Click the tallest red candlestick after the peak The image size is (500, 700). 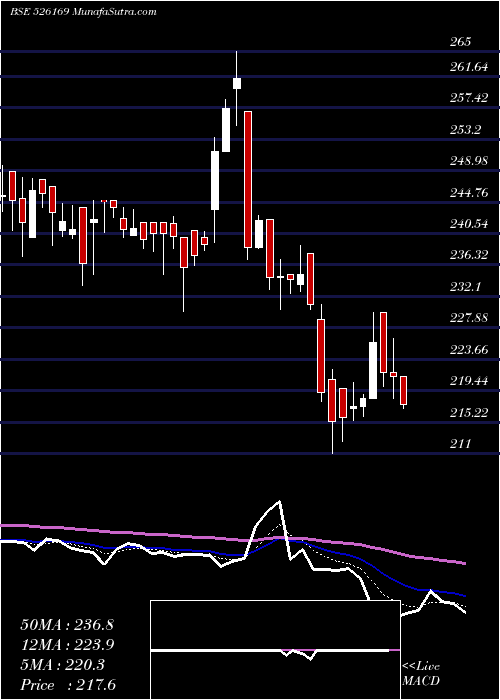(x=248, y=179)
